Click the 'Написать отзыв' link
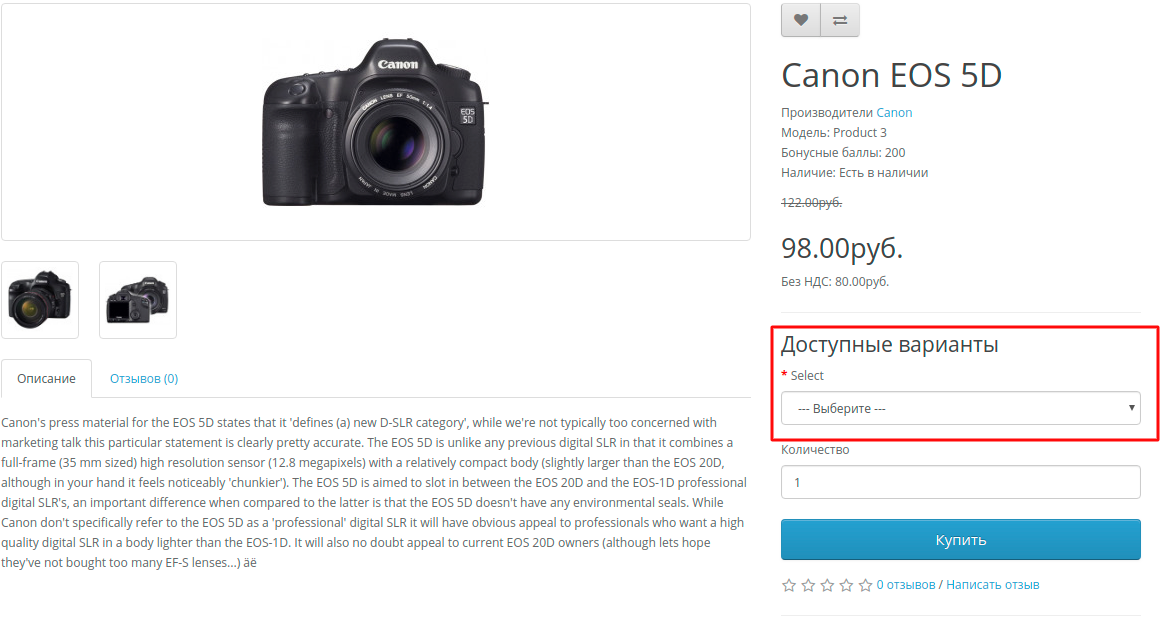 (x=992, y=585)
